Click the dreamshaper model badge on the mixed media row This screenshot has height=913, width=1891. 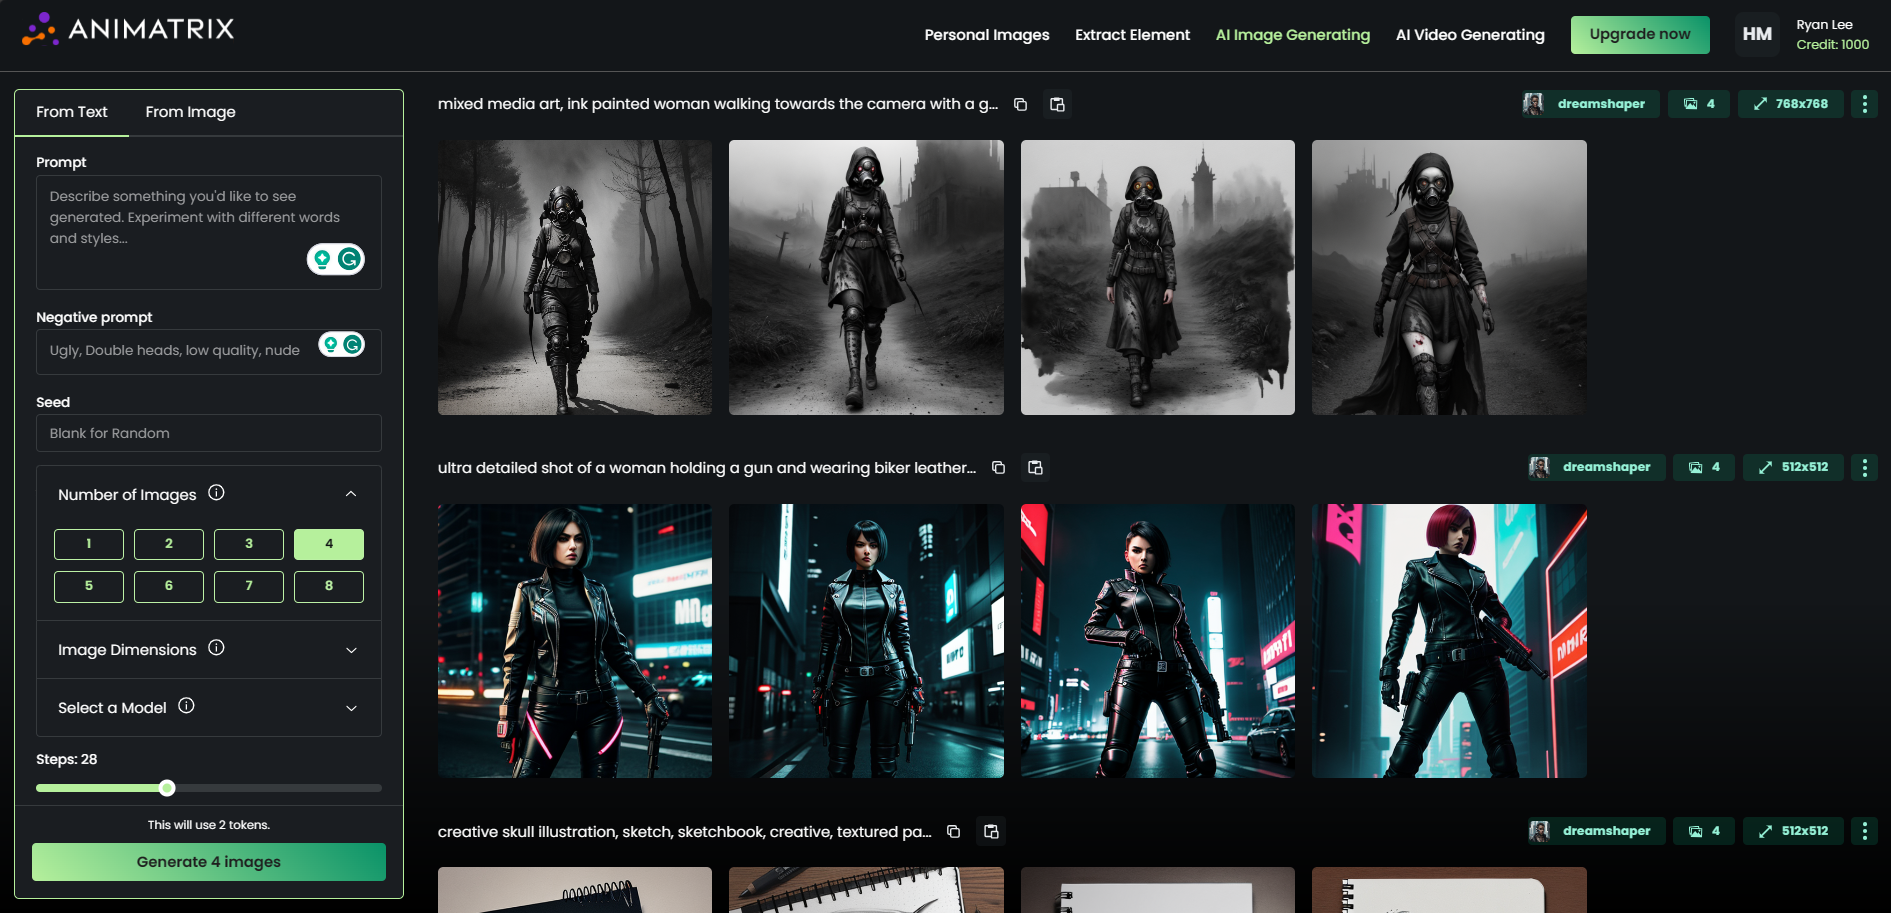tap(1590, 104)
